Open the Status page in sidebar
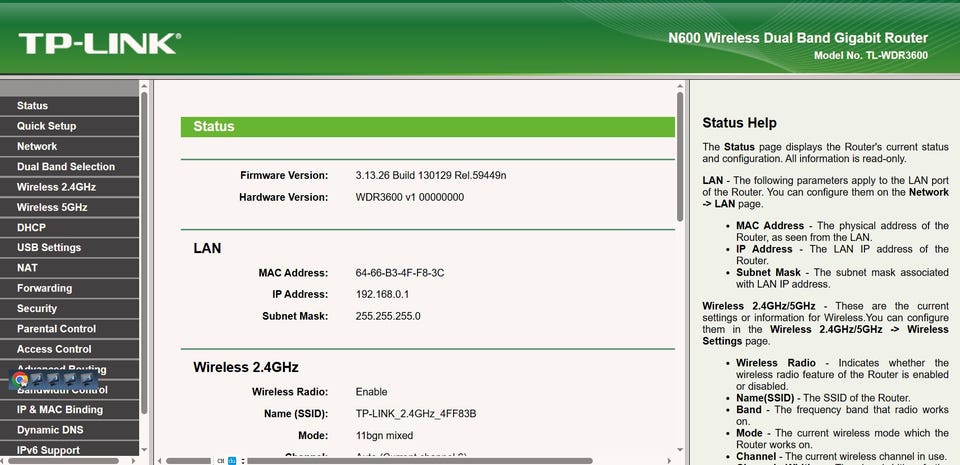960x465 pixels. (x=32, y=106)
